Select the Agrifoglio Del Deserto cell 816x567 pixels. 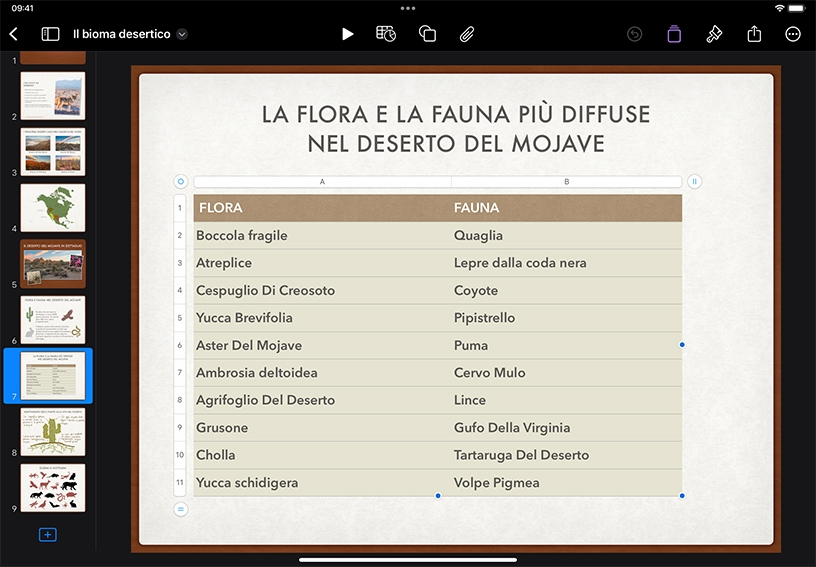[322, 400]
